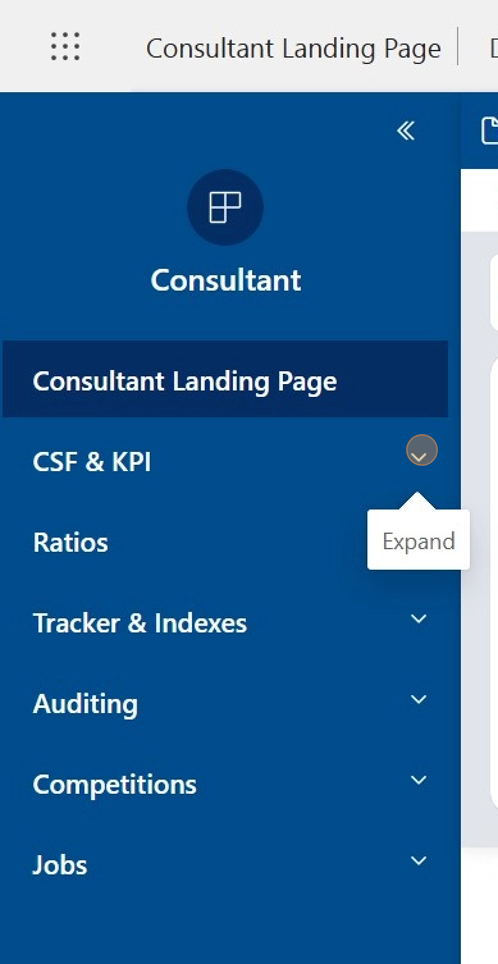Expand the CSF & KPI chevron

pyautogui.click(x=421, y=450)
